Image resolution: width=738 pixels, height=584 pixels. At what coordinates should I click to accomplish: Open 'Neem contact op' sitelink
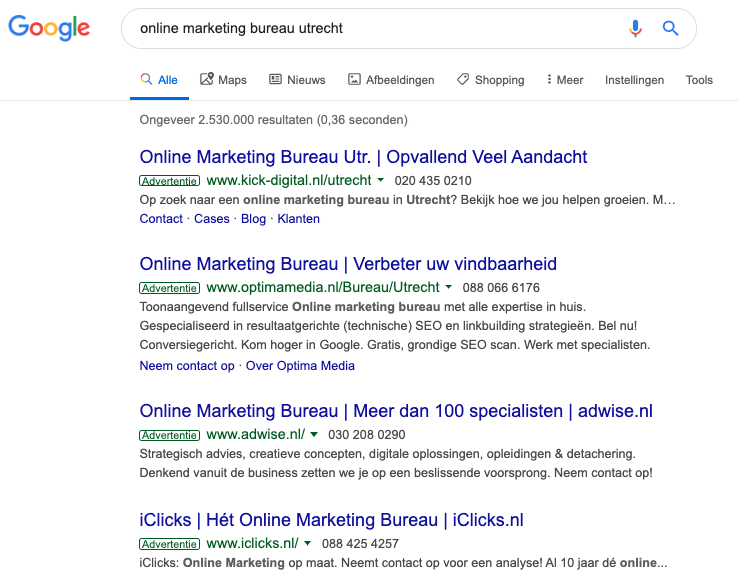click(187, 366)
